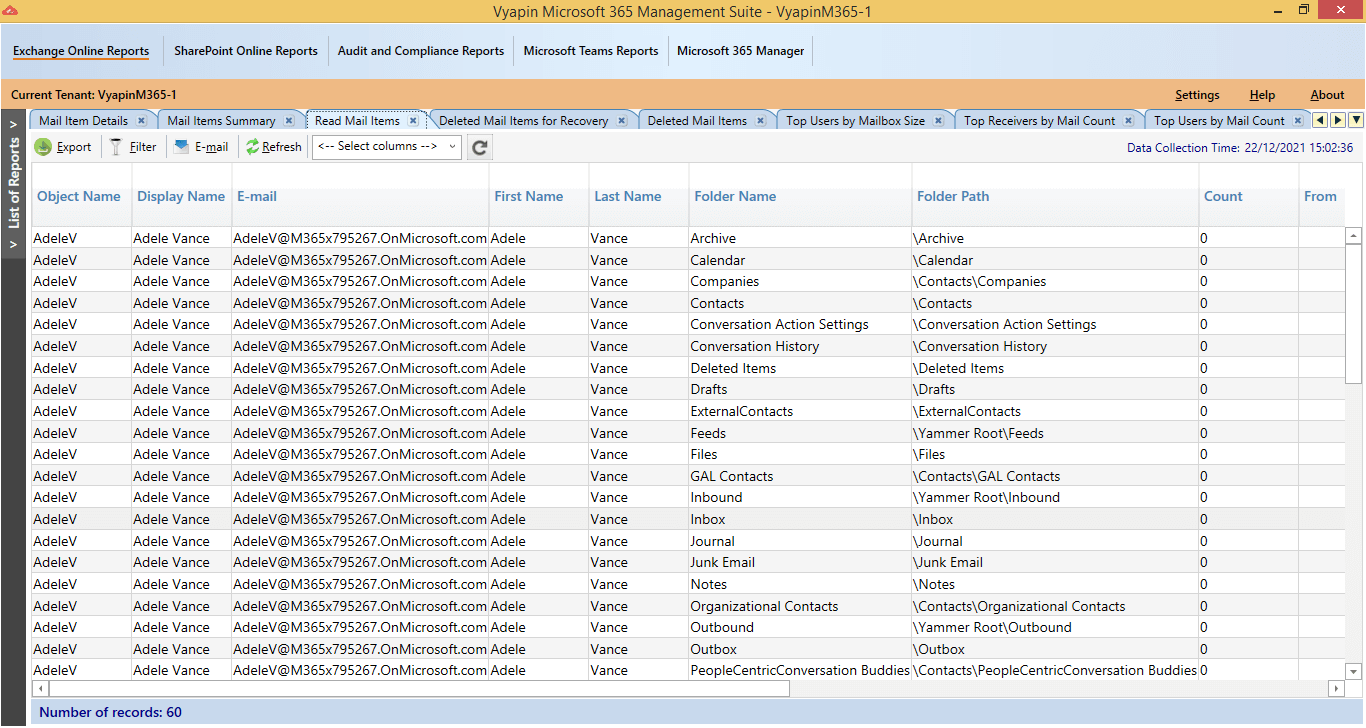Close the Top Receivers by Mail Count tab
1366x728 pixels.
click(1128, 120)
